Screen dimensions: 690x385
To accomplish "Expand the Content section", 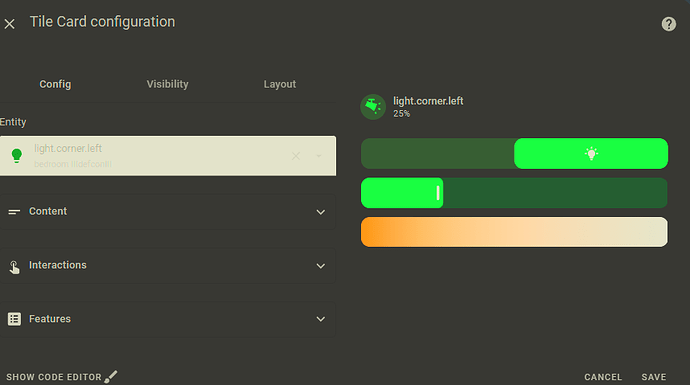I will point(168,212).
